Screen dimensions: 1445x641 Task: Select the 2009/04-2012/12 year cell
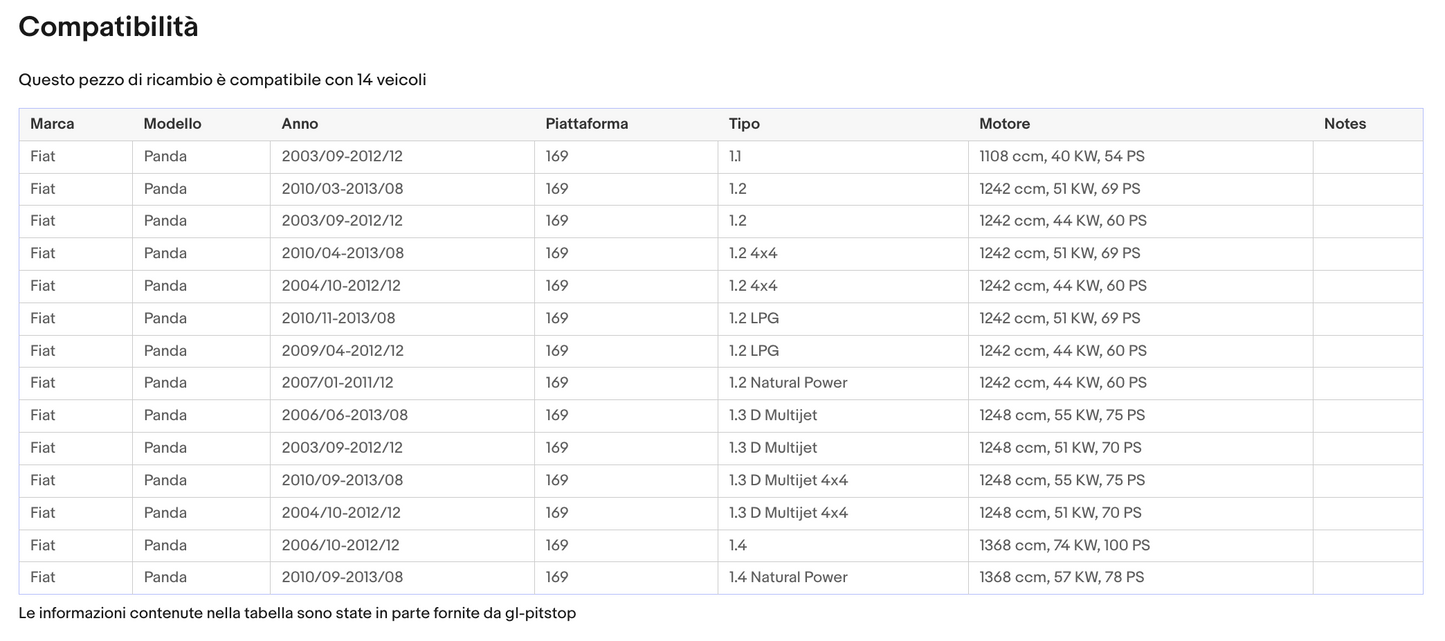click(342, 351)
